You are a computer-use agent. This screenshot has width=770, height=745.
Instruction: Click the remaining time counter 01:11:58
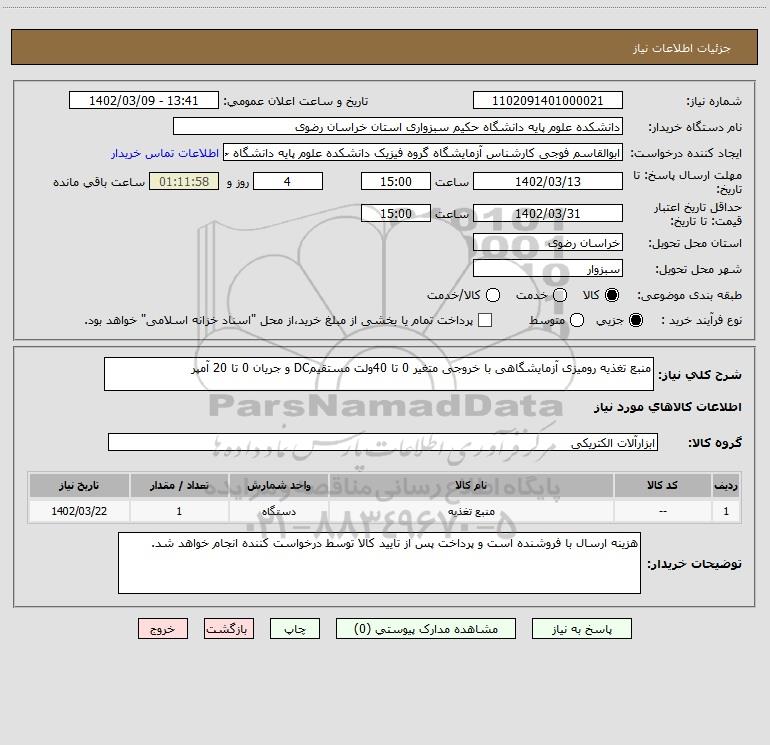[184, 182]
